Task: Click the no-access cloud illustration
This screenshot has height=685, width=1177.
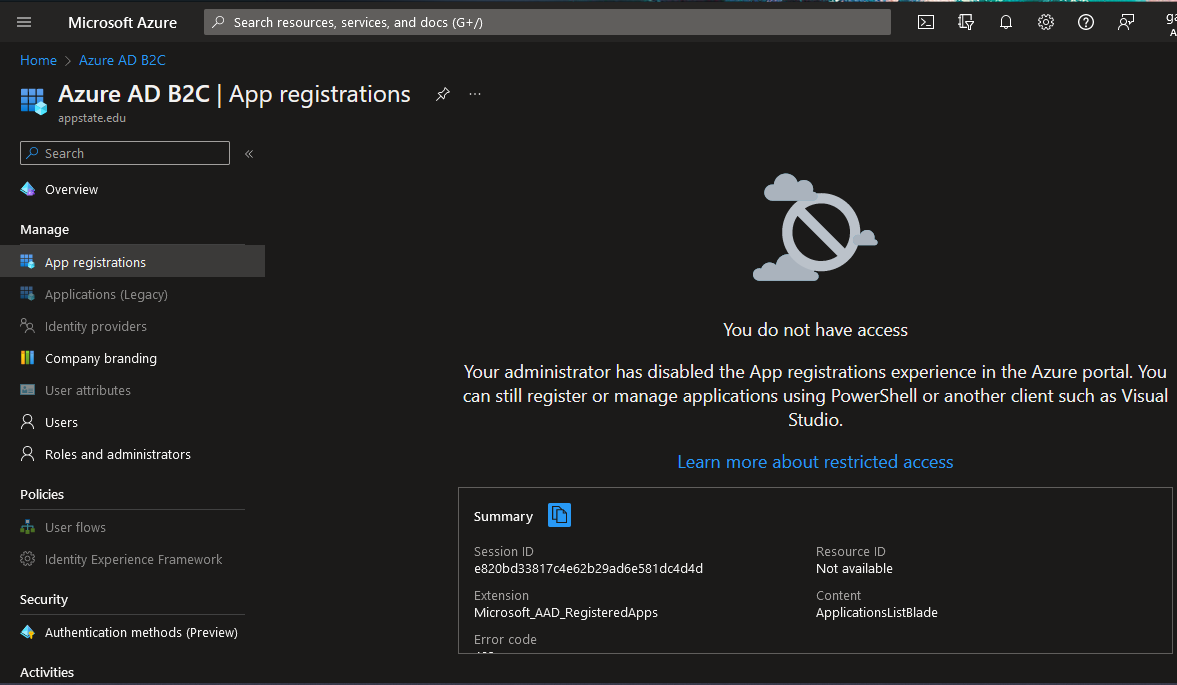Action: 815,227
